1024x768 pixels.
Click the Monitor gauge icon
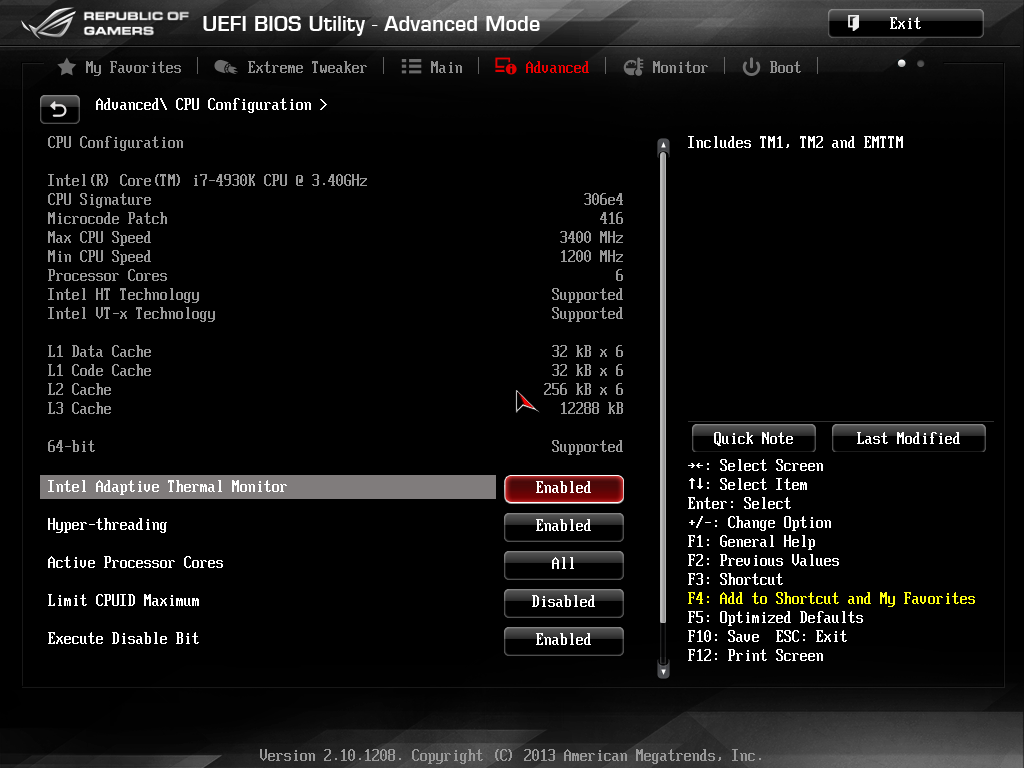tap(633, 67)
